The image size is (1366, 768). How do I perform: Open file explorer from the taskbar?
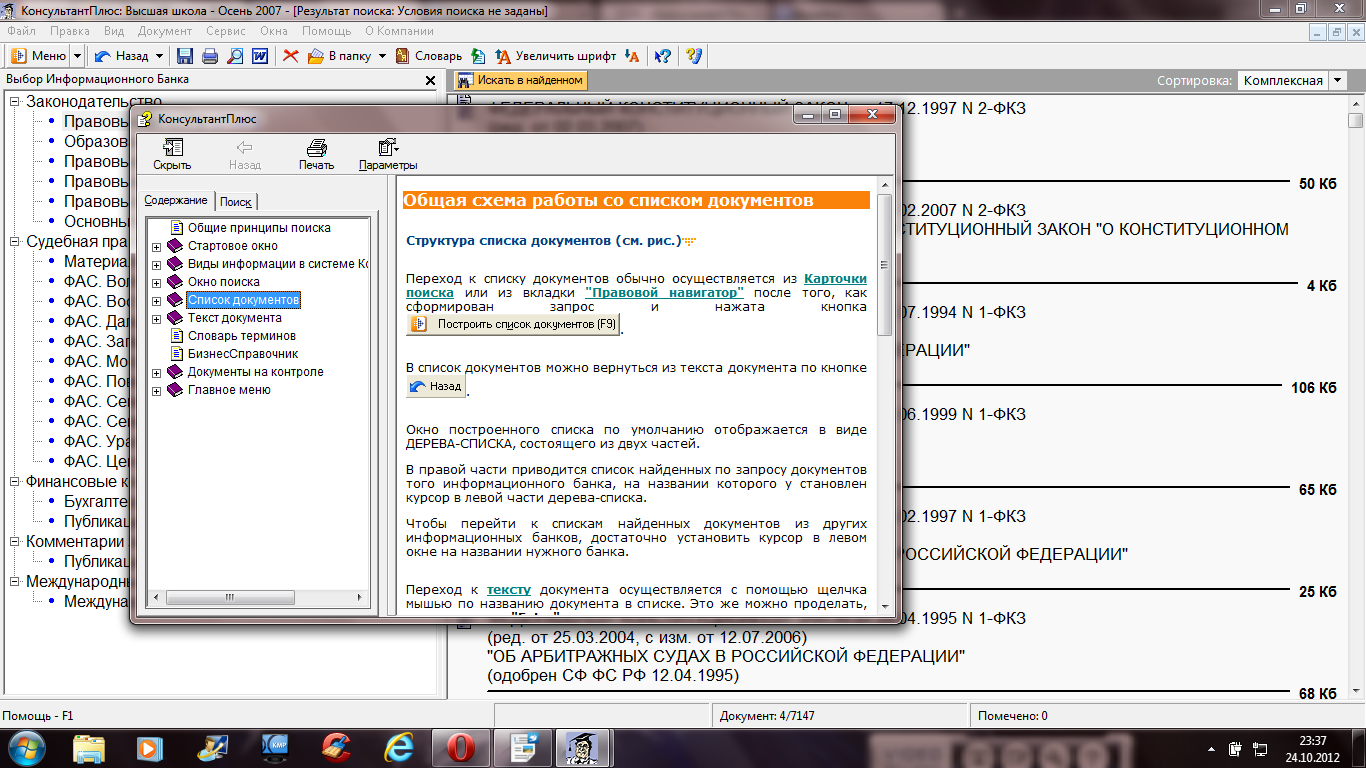coord(88,747)
